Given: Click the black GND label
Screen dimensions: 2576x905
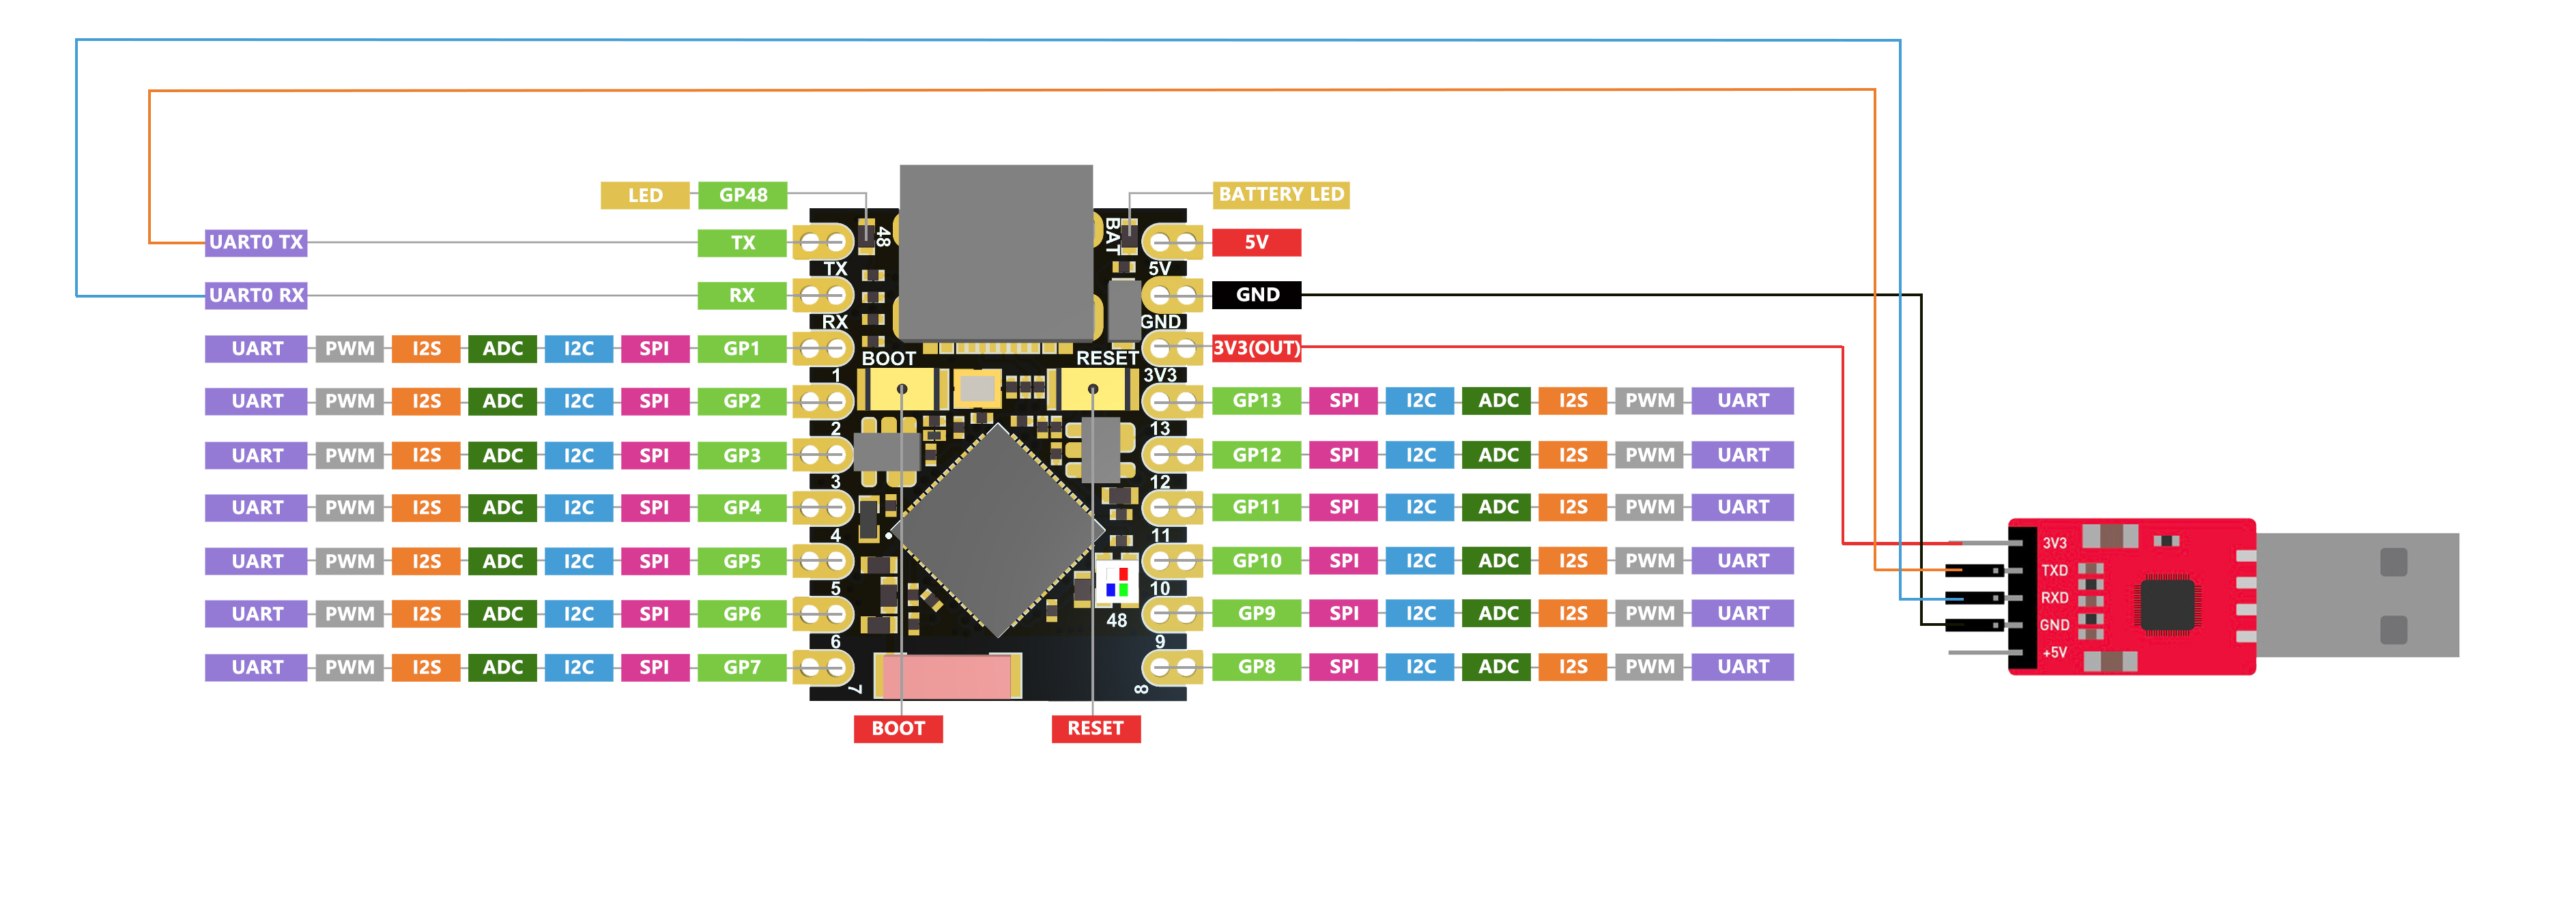Looking at the screenshot, I should coord(1257,295).
